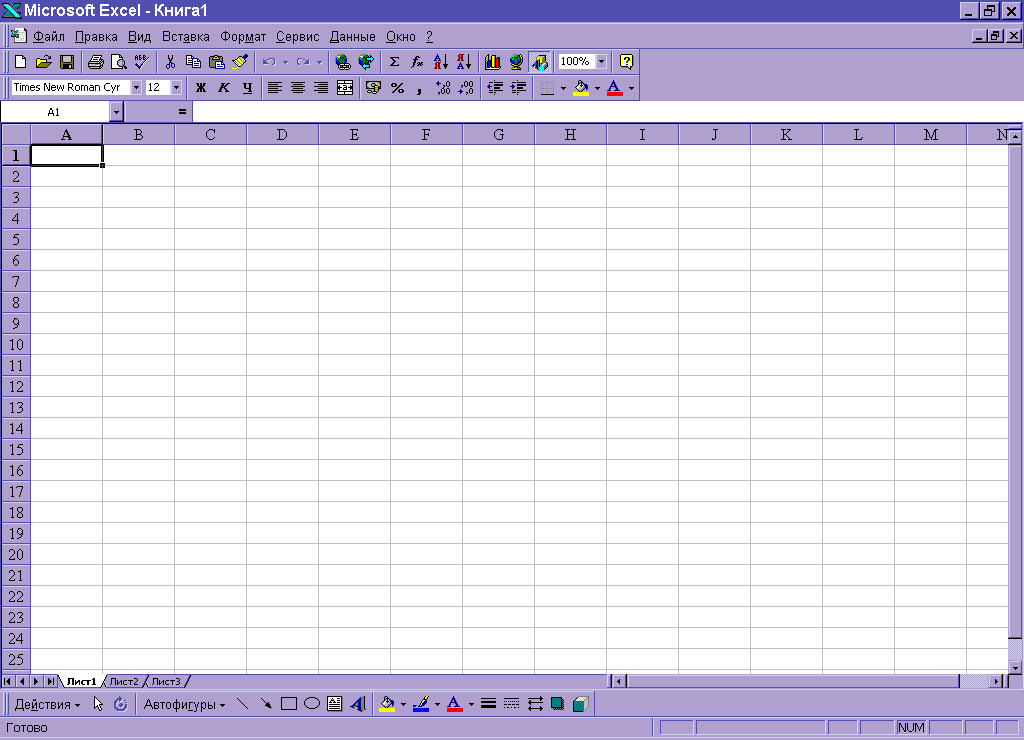Insert a hyperlink with the globe-link icon

pos(342,62)
